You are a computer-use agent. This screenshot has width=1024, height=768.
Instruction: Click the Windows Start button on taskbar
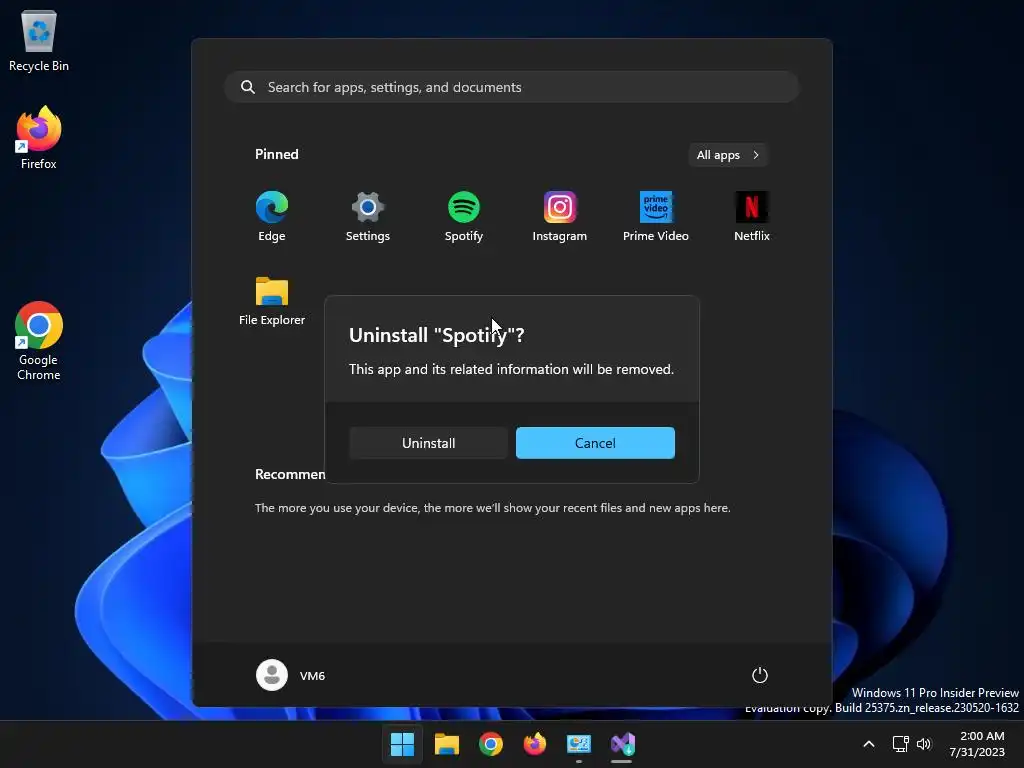(x=402, y=744)
